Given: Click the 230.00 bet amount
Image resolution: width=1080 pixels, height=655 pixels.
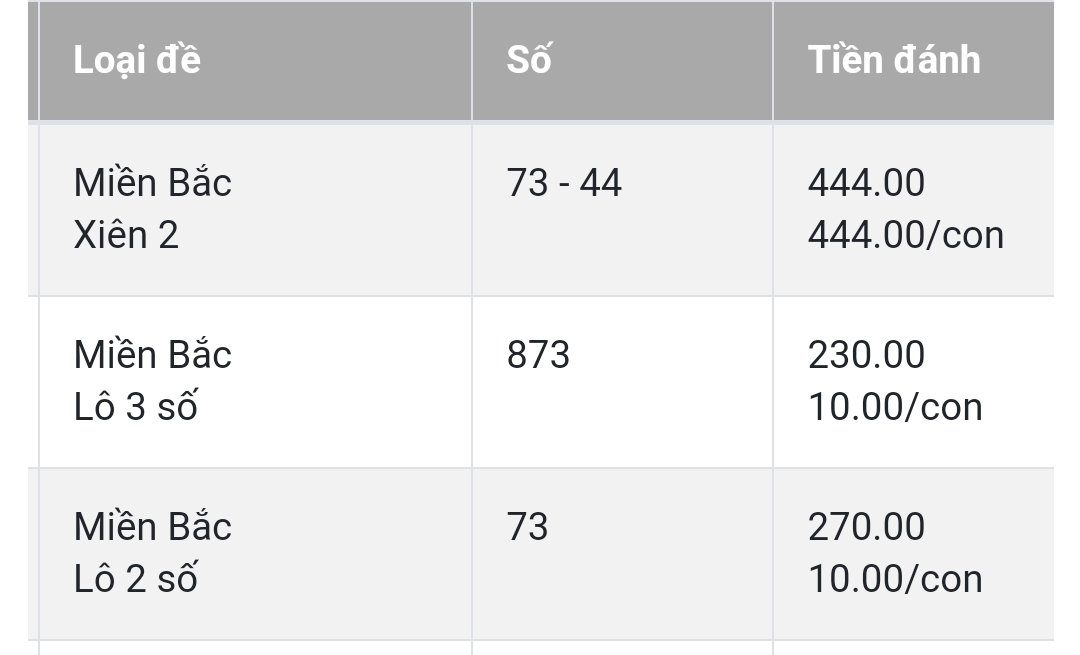Looking at the screenshot, I should tap(866, 355).
